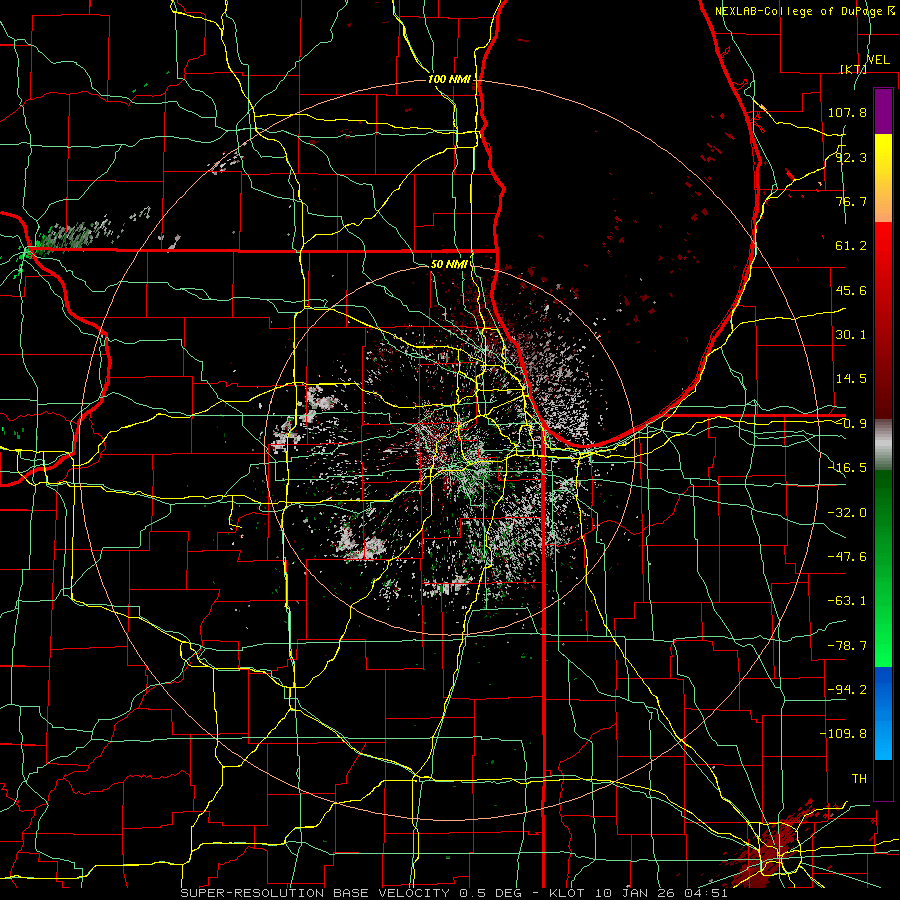Select the -16.5 velocity scale label
900x900 pixels.
click(847, 468)
